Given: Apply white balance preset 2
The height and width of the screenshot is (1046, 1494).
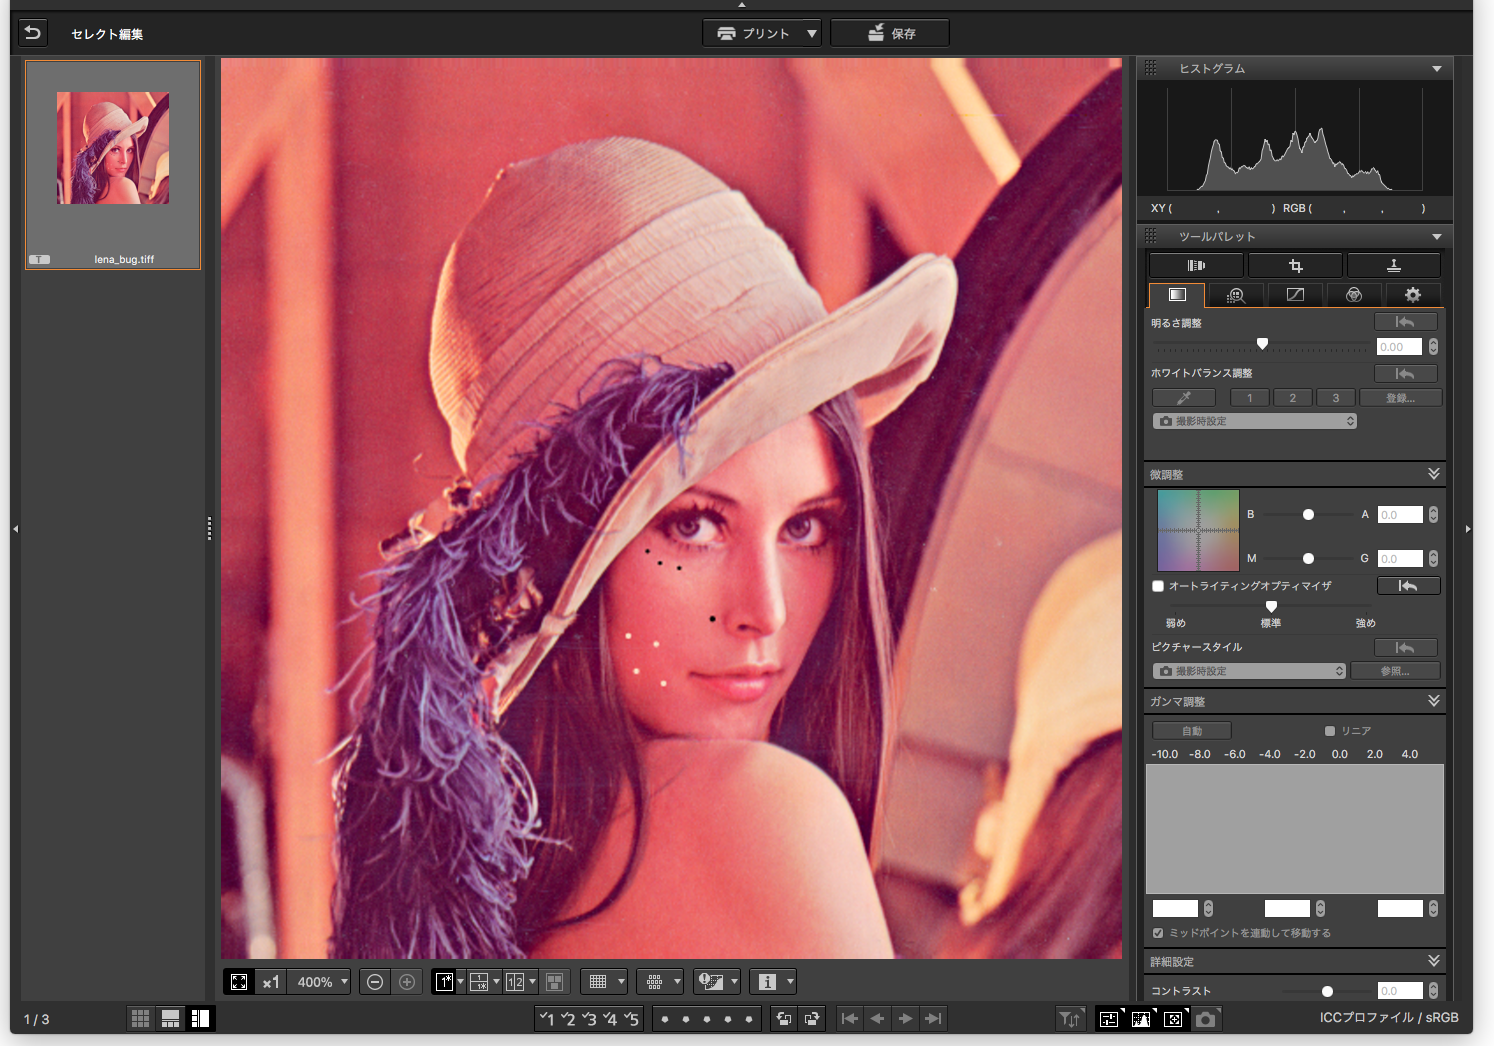Looking at the screenshot, I should (x=1293, y=398).
